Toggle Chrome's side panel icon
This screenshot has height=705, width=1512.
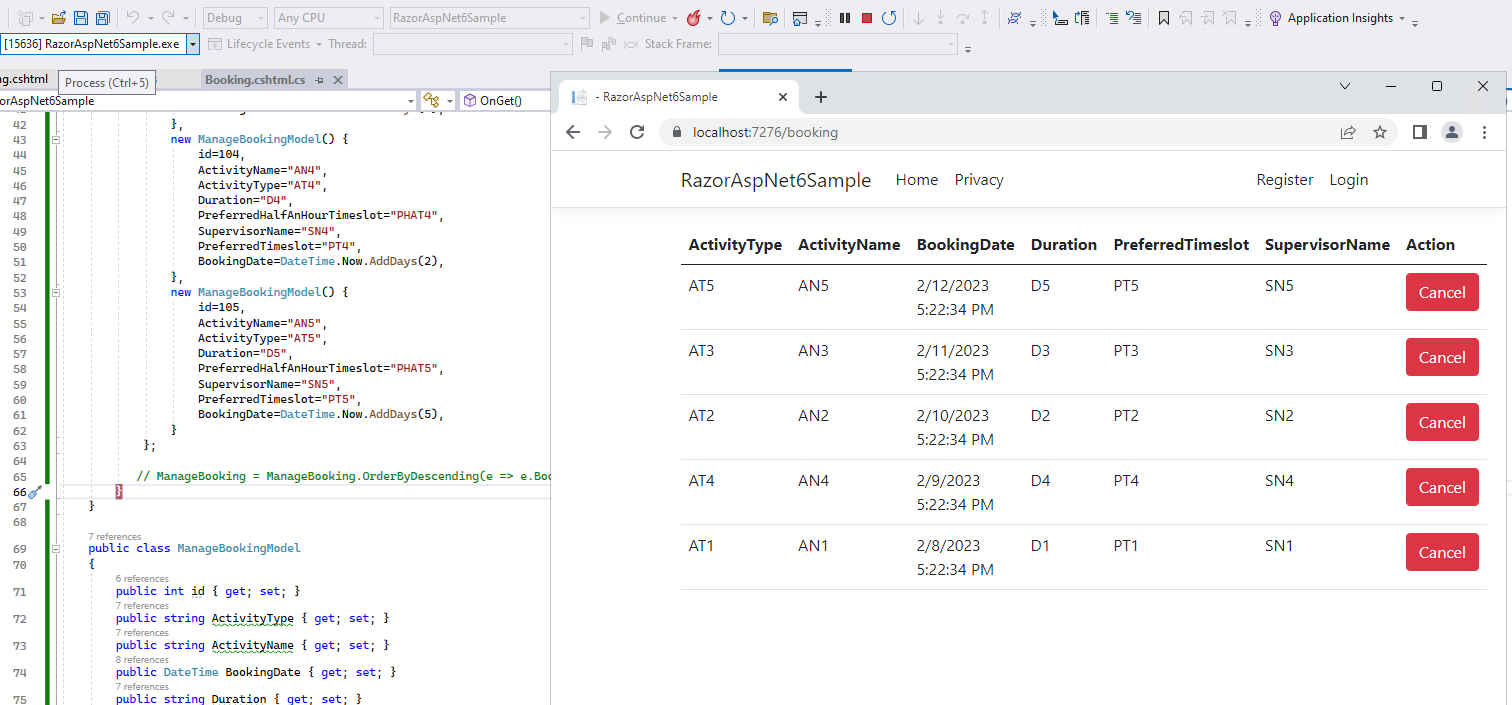(1419, 132)
